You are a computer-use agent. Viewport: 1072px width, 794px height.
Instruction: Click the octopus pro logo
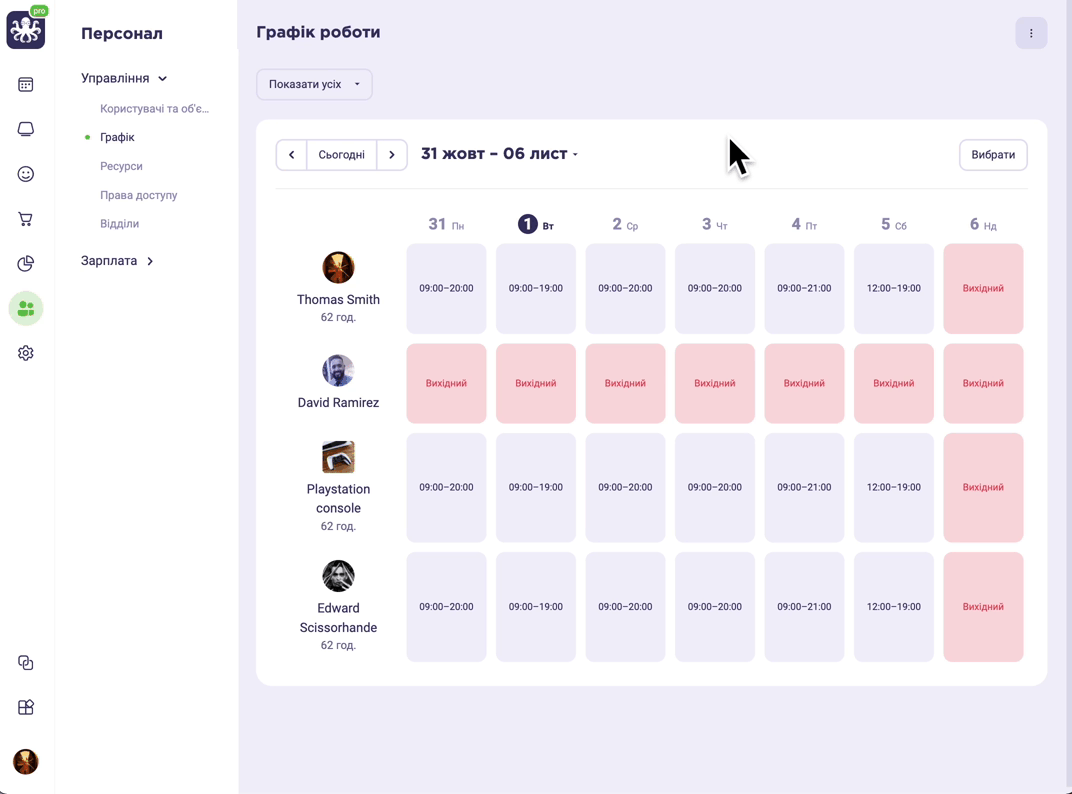(26, 27)
